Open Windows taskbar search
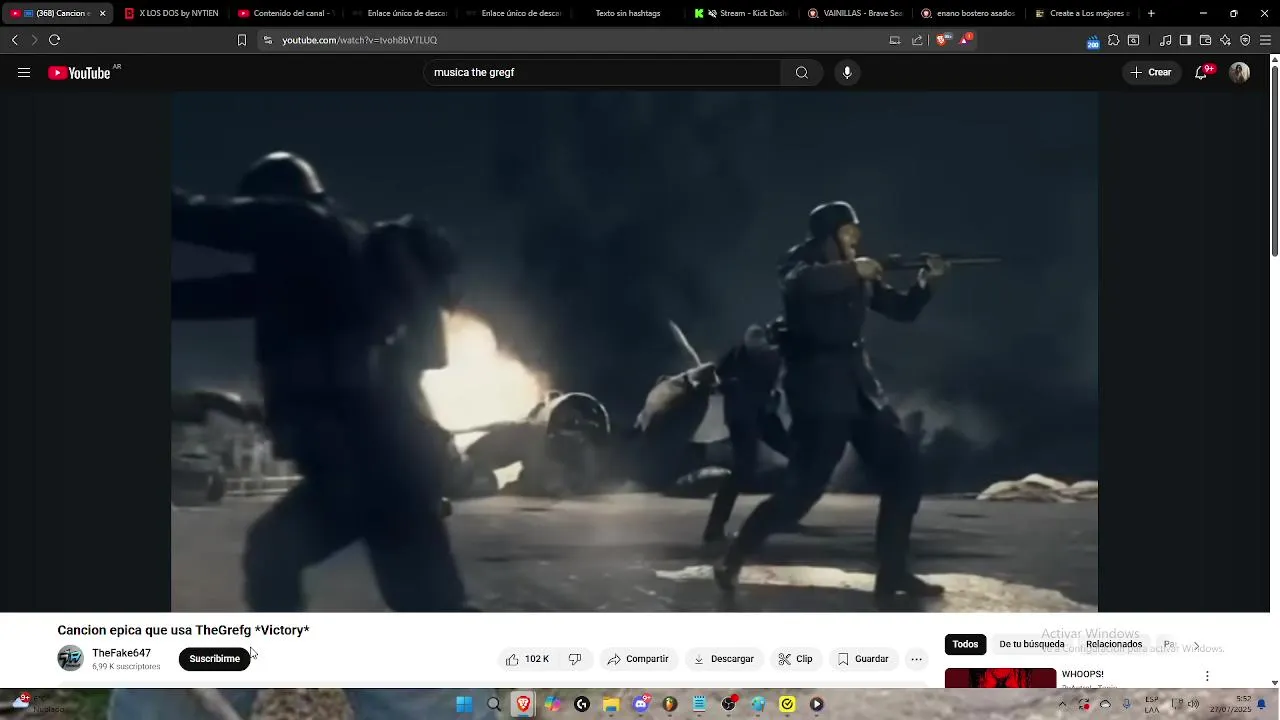The width and height of the screenshot is (1280, 720). point(493,704)
